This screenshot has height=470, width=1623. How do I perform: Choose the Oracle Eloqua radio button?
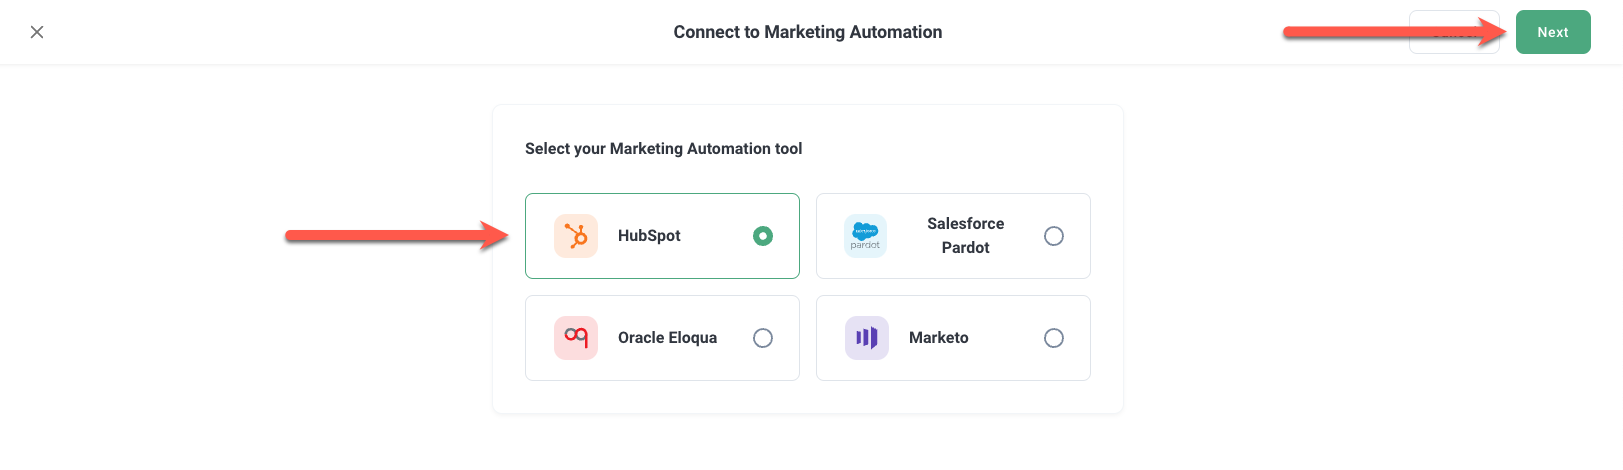click(763, 338)
